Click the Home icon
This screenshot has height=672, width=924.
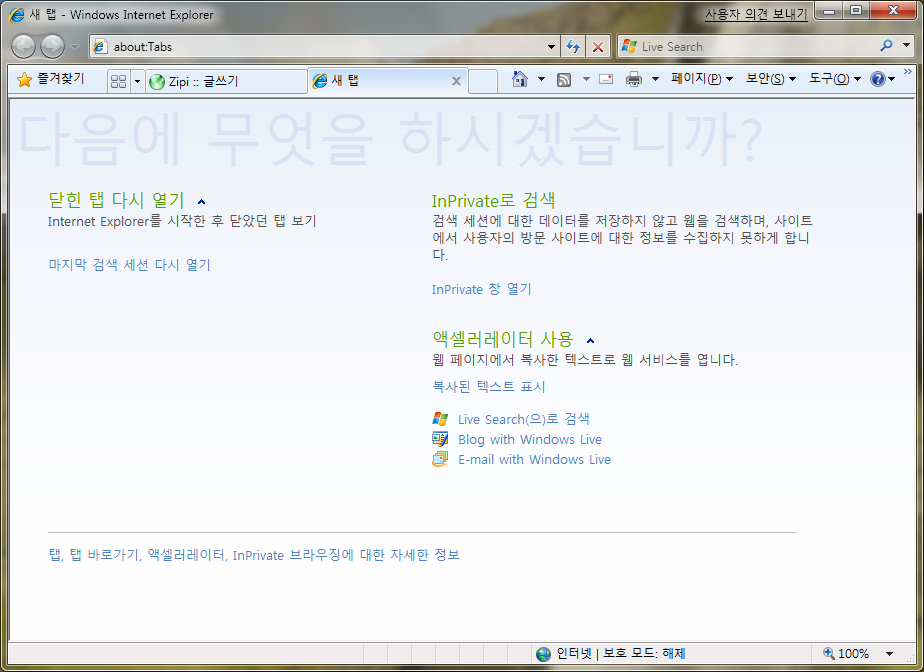point(519,79)
